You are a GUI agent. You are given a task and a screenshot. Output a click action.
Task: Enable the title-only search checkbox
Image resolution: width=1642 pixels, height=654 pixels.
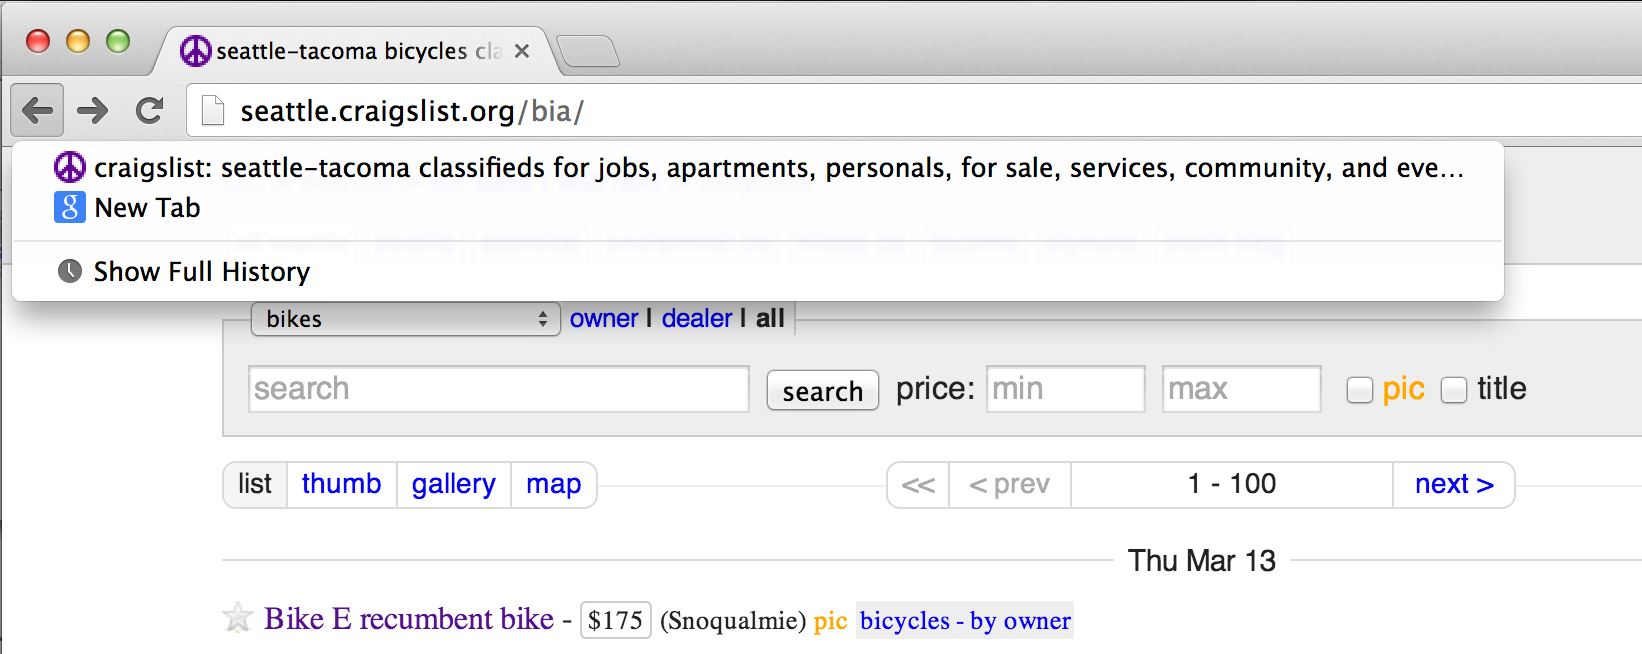[1454, 390]
